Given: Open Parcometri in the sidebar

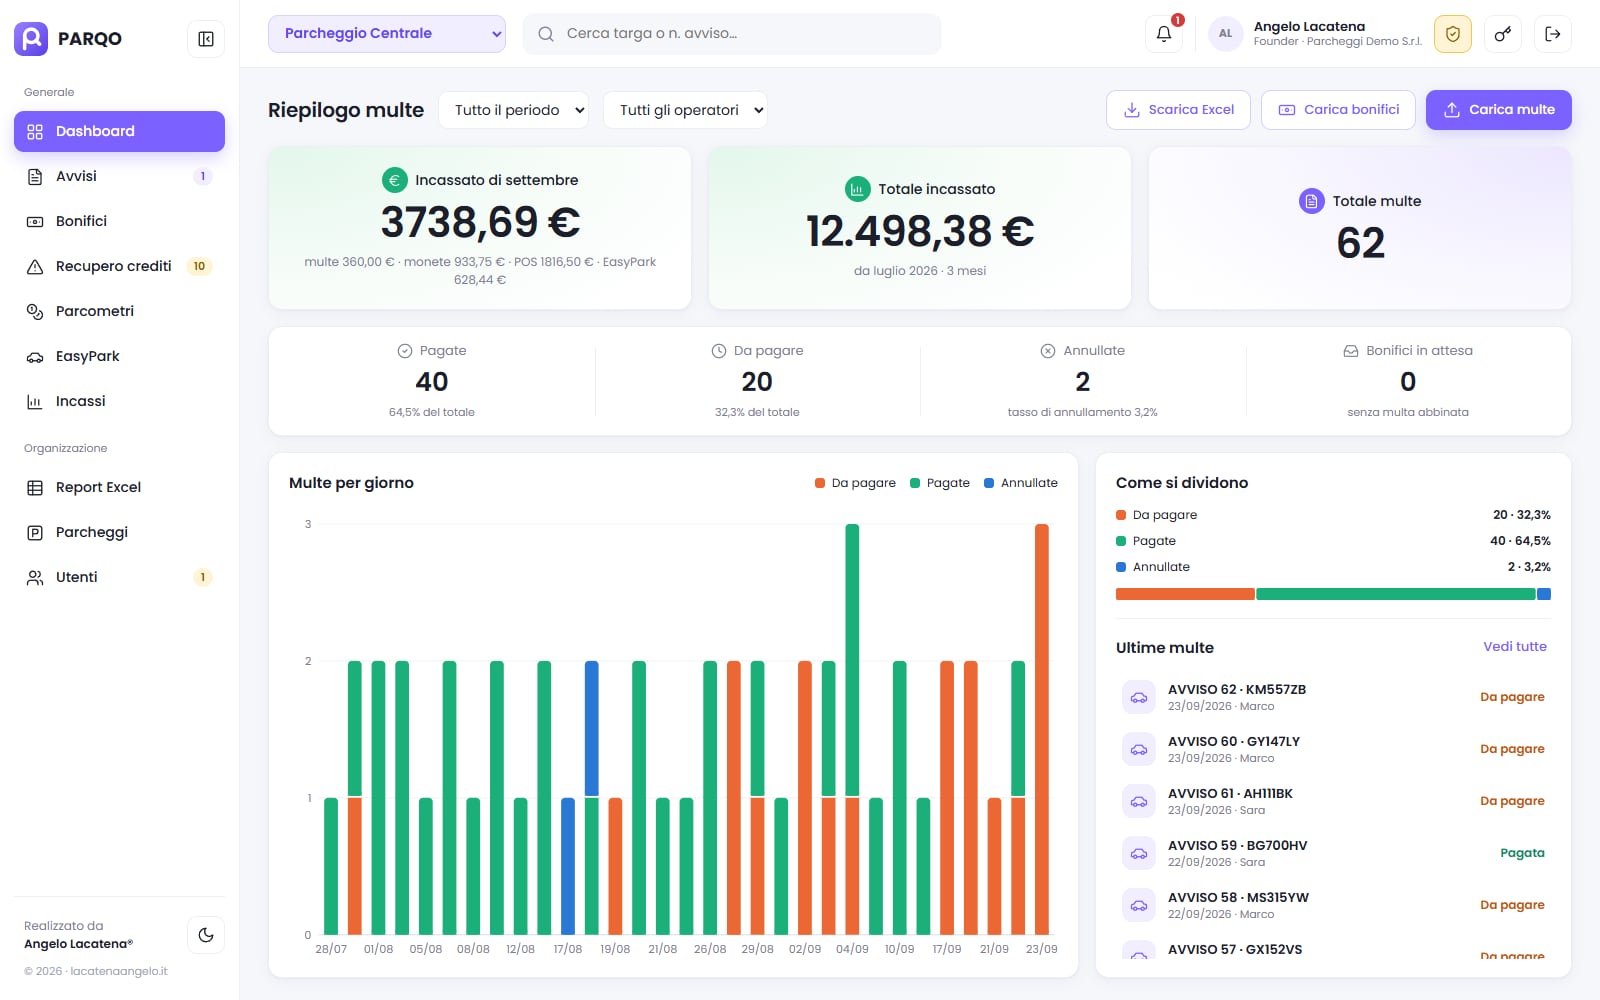Looking at the screenshot, I should (119, 311).
